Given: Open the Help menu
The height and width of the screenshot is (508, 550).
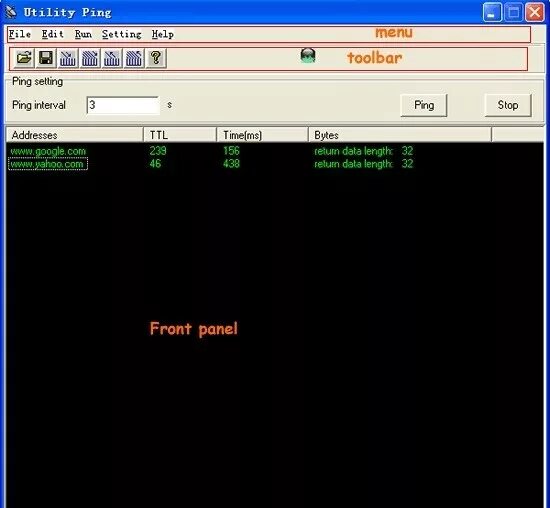Looking at the screenshot, I should pos(163,34).
